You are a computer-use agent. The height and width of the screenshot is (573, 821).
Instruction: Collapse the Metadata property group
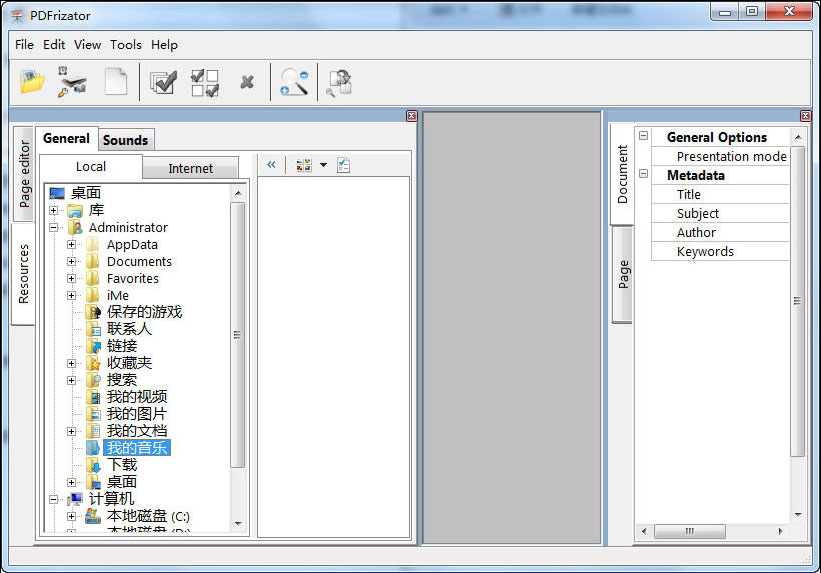[x=644, y=173]
